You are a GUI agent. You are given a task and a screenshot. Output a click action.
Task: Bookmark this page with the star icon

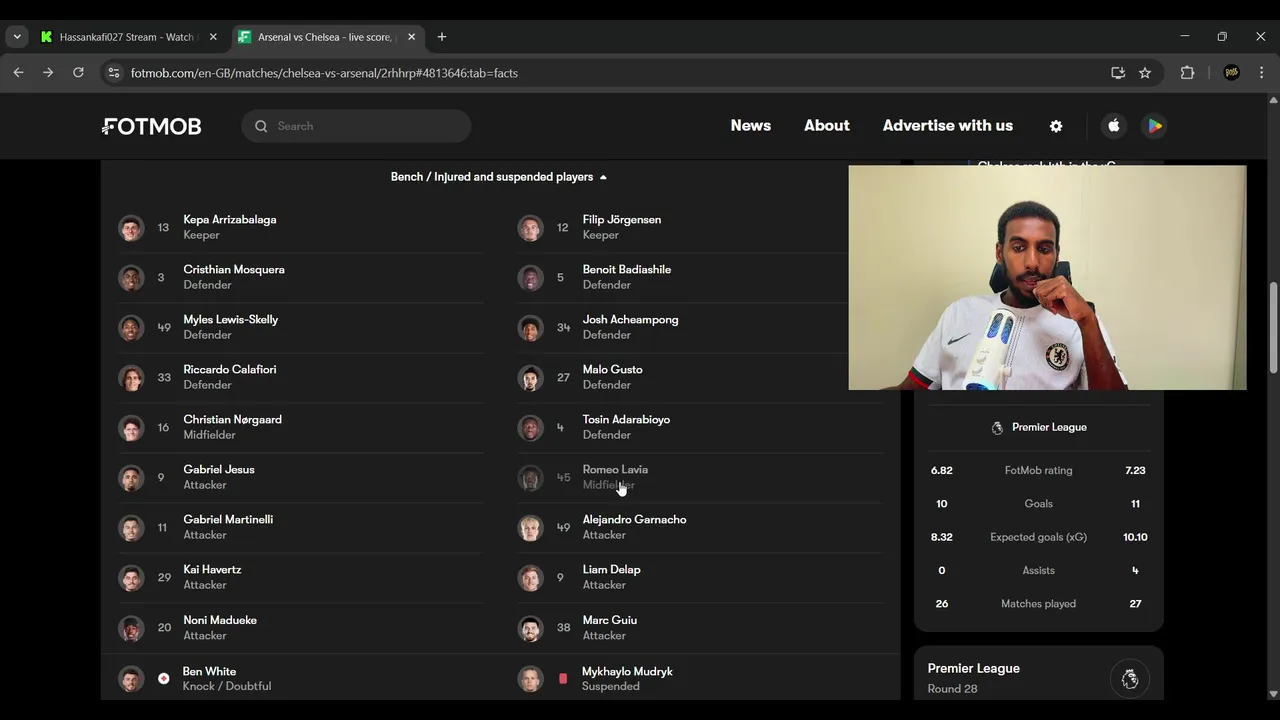pos(1145,73)
